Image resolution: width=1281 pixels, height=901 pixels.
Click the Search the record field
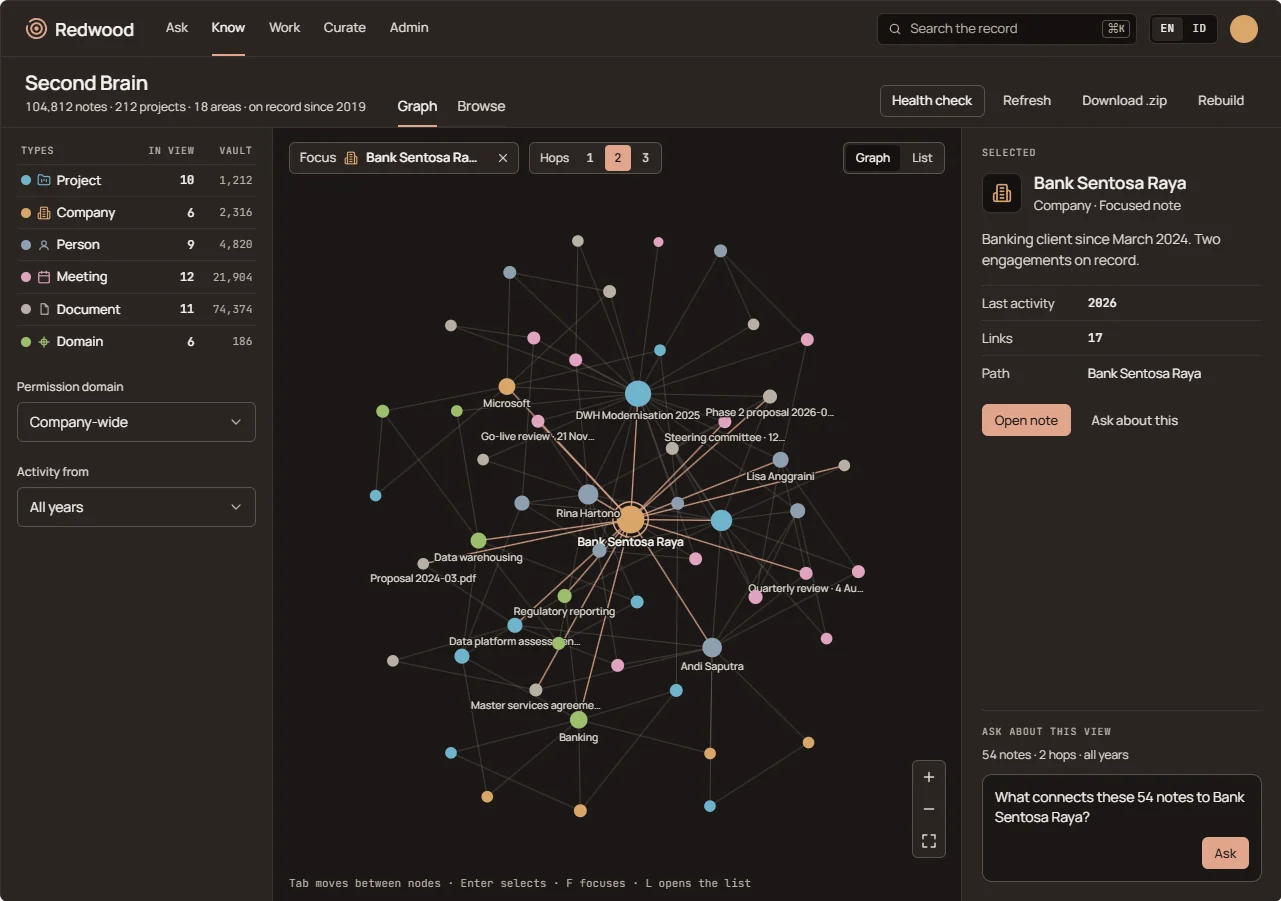point(1006,29)
